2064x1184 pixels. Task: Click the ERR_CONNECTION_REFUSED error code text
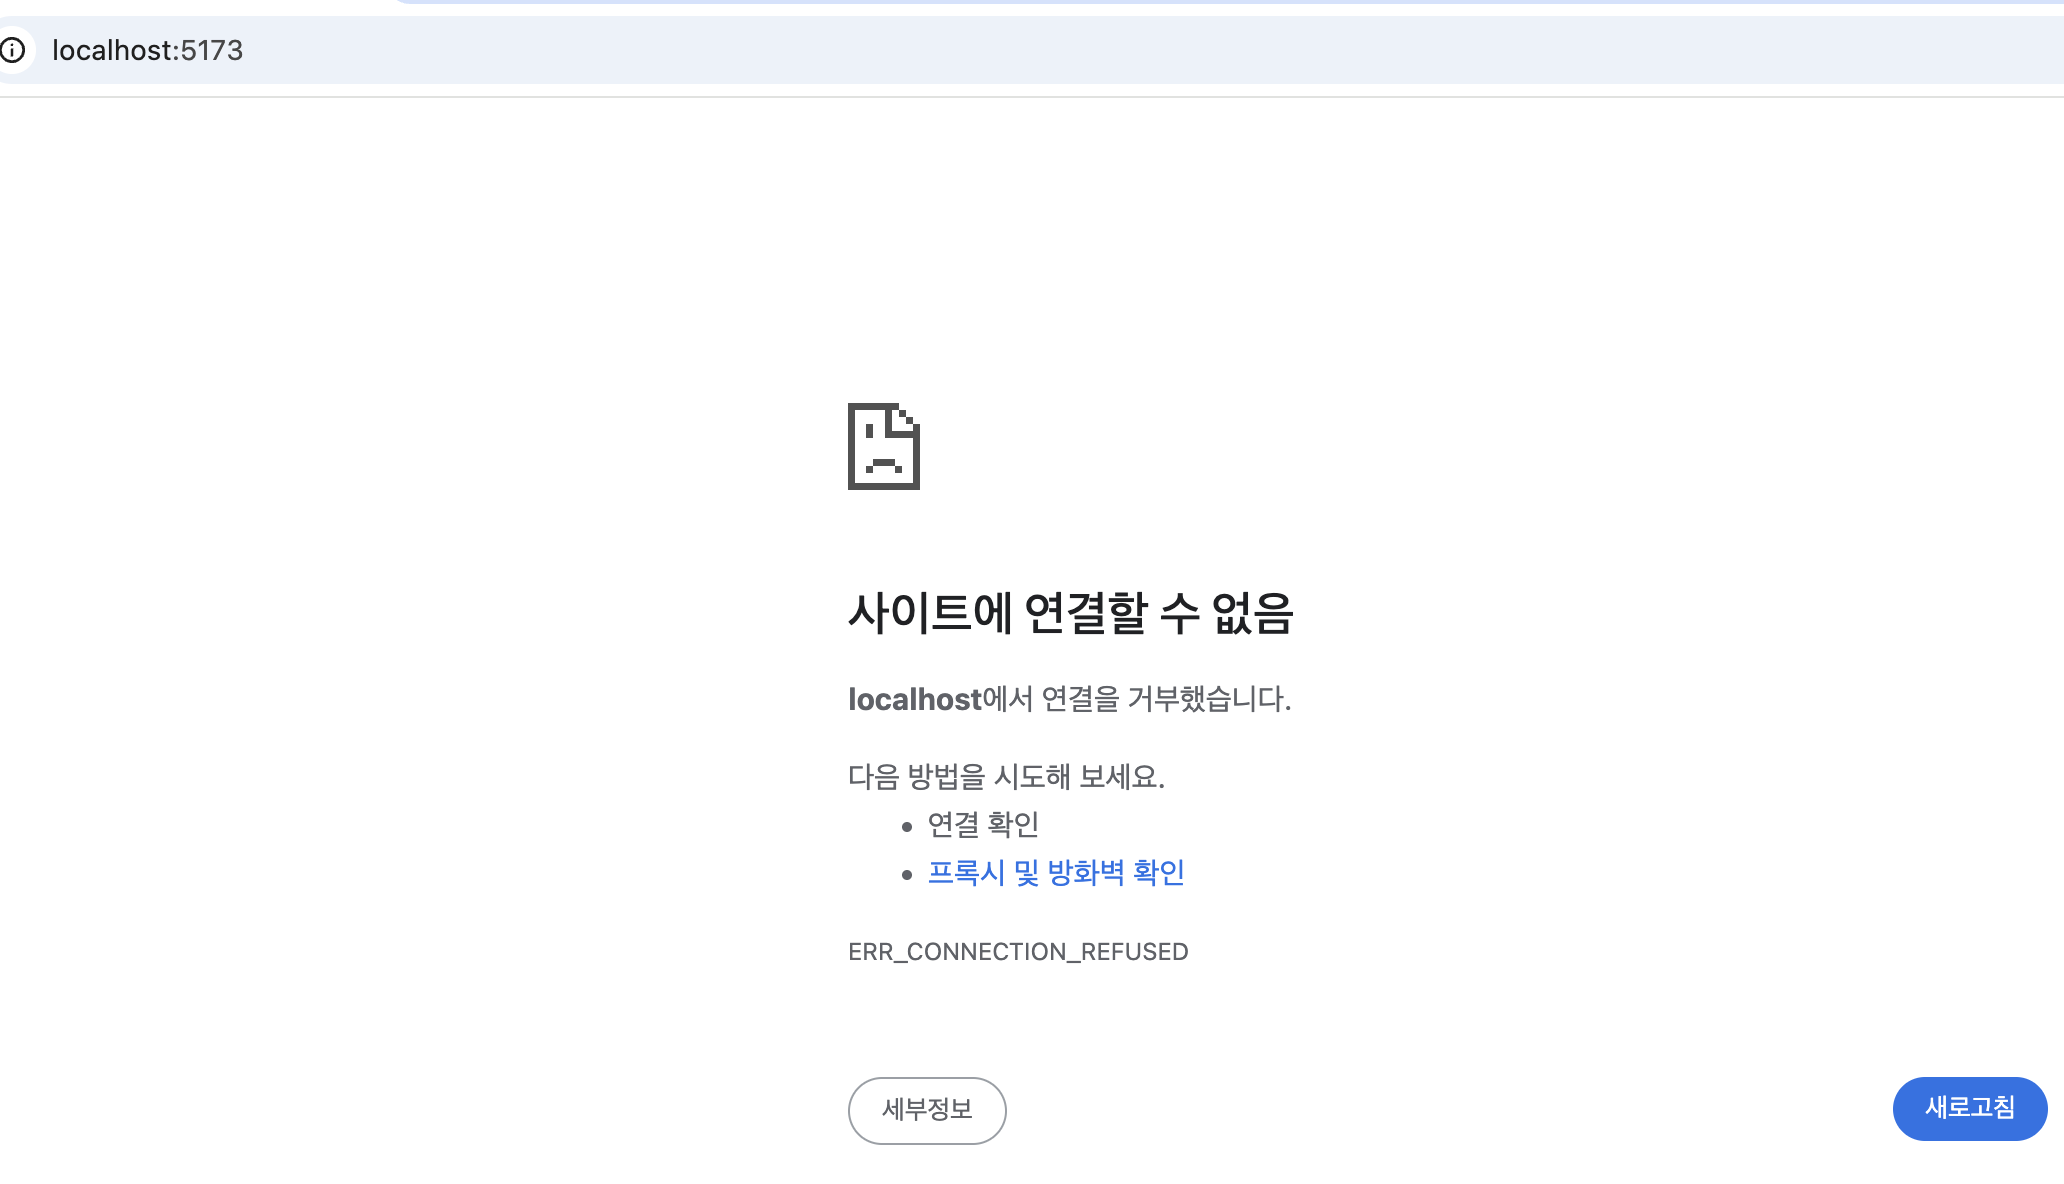point(1017,952)
